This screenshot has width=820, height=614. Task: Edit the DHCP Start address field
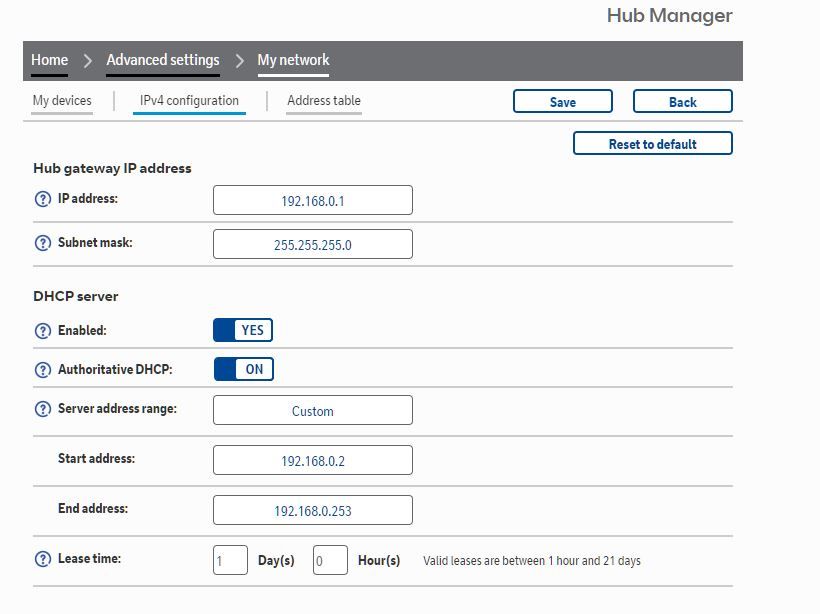click(312, 461)
